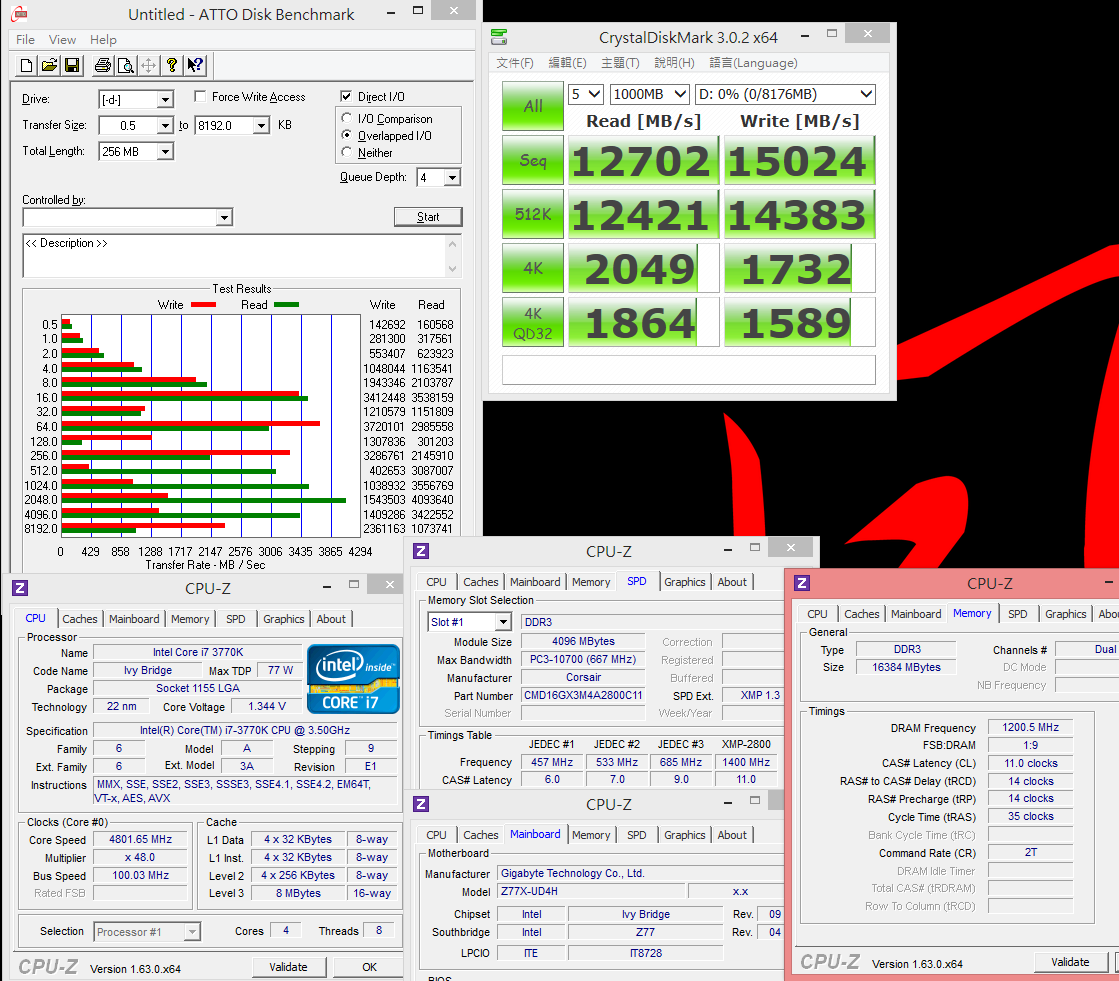Uncheck the Direct I/O checkbox
This screenshot has height=981, width=1119.
click(347, 97)
